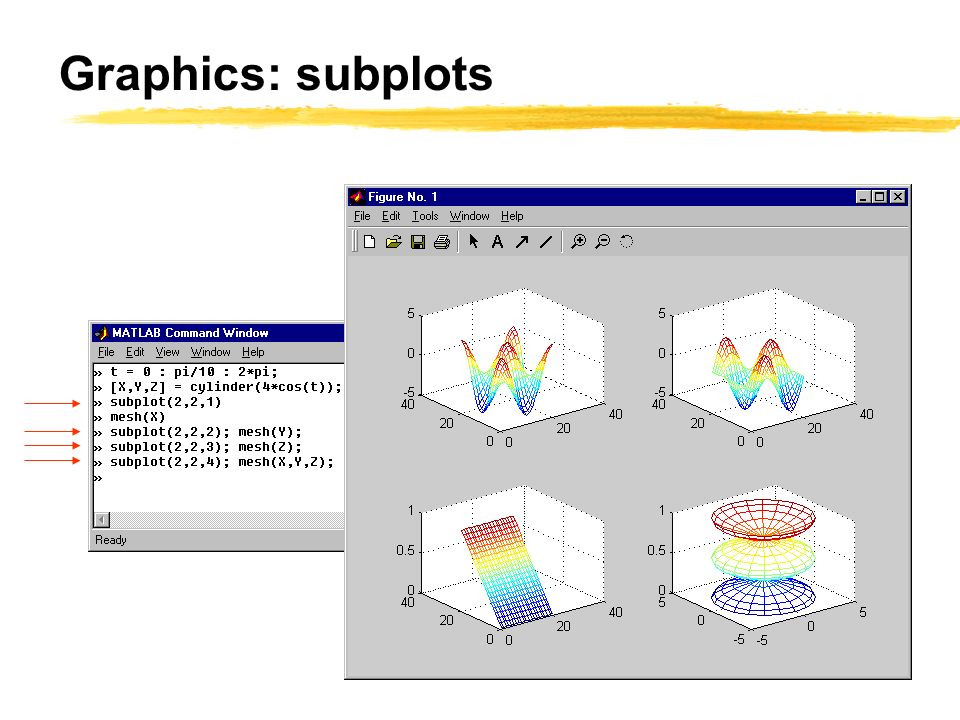Select the Insert Line tool
Image resolution: width=960 pixels, height=720 pixels.
pos(546,242)
